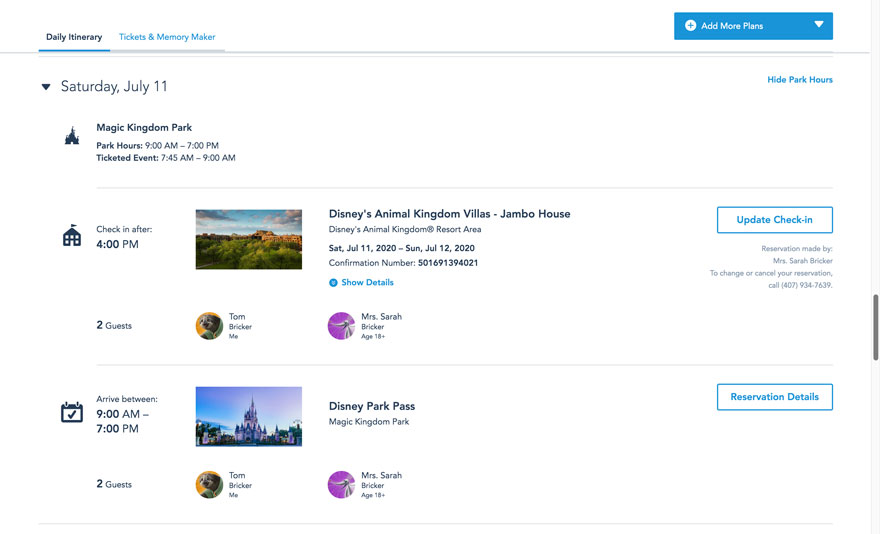The height and width of the screenshot is (534, 880).
Task: Click the Update Check-in button
Action: pyautogui.click(x=774, y=220)
